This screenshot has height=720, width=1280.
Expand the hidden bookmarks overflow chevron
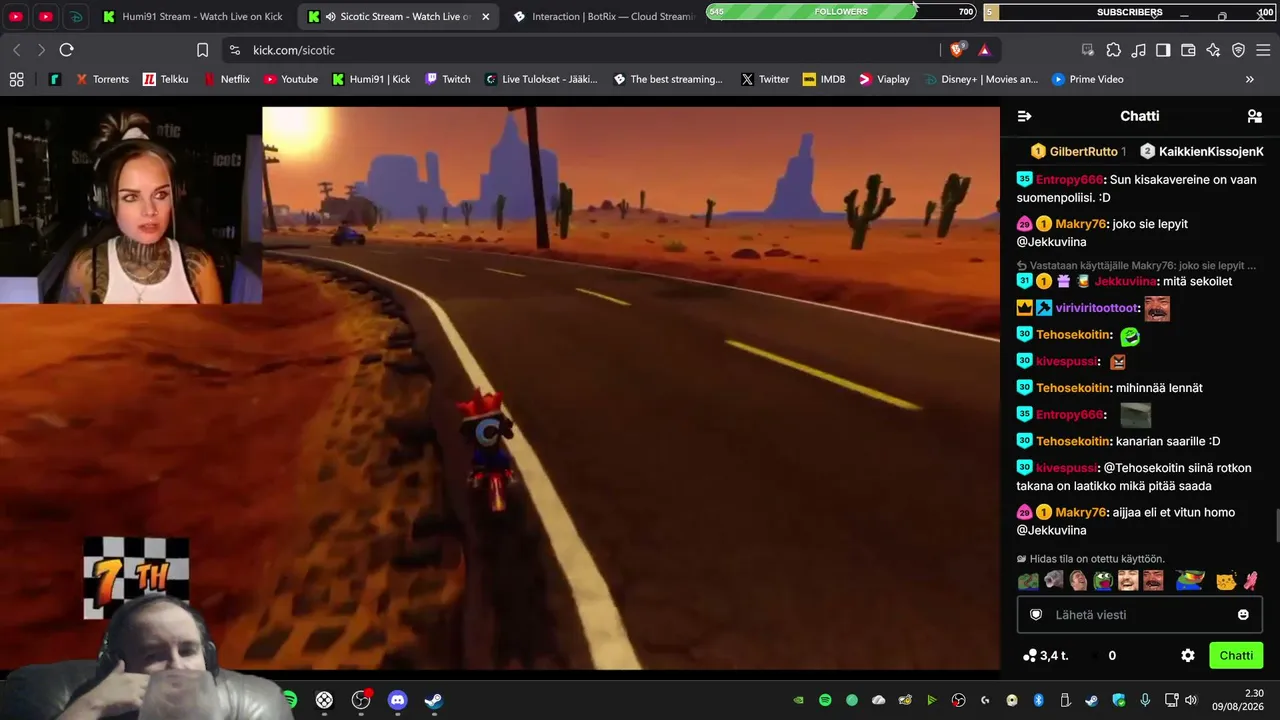[1249, 79]
